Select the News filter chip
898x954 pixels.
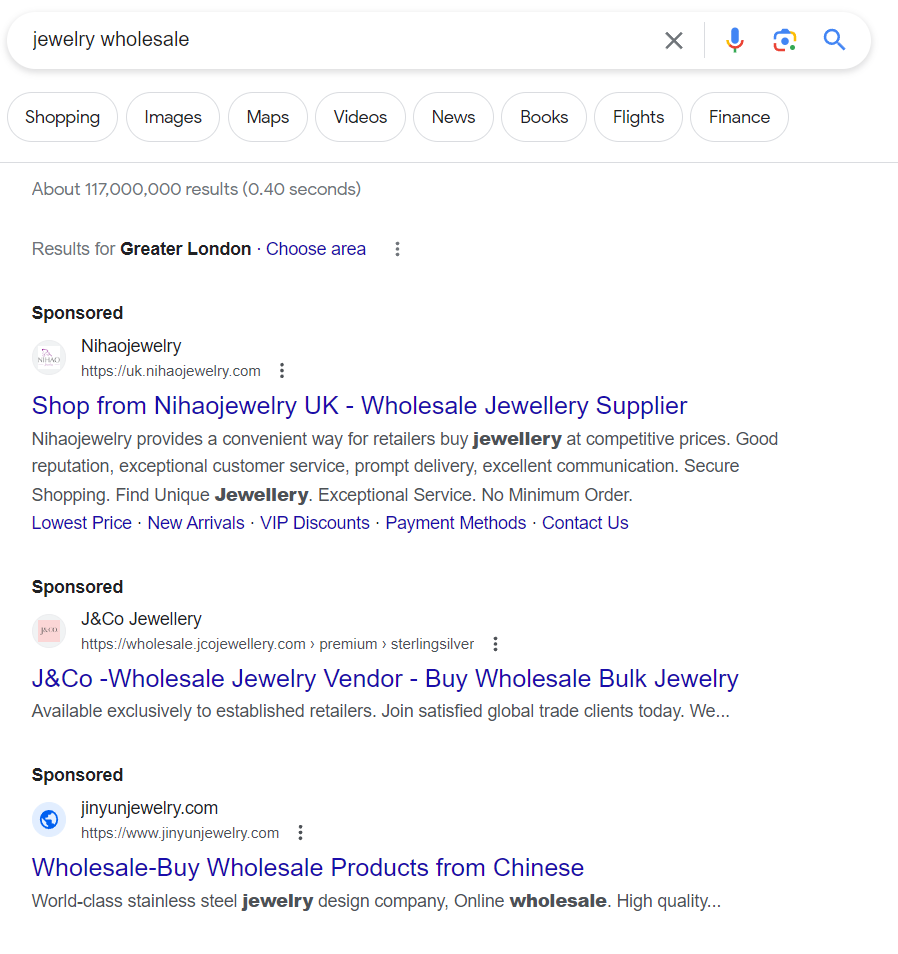tap(453, 117)
